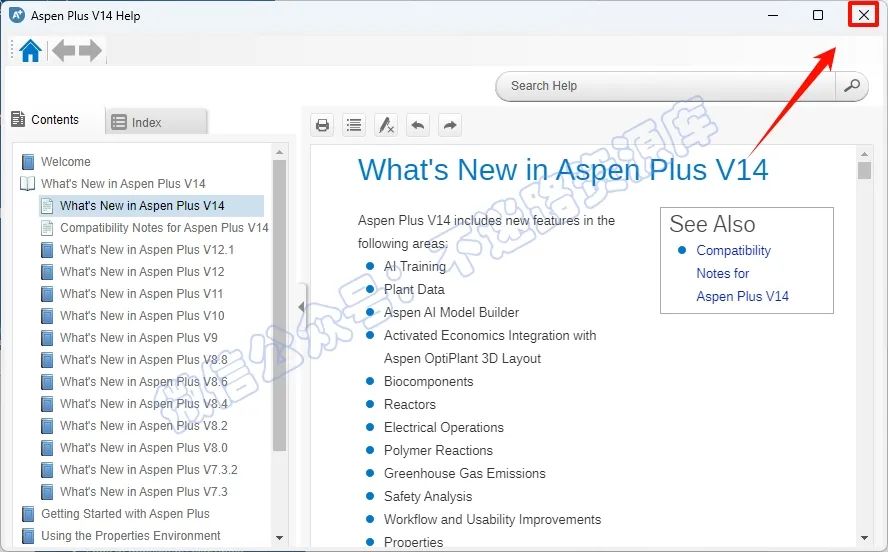The height and width of the screenshot is (552, 888).
Task: Open What's New in Aspen Plus V8.2
Action: [x=144, y=426]
